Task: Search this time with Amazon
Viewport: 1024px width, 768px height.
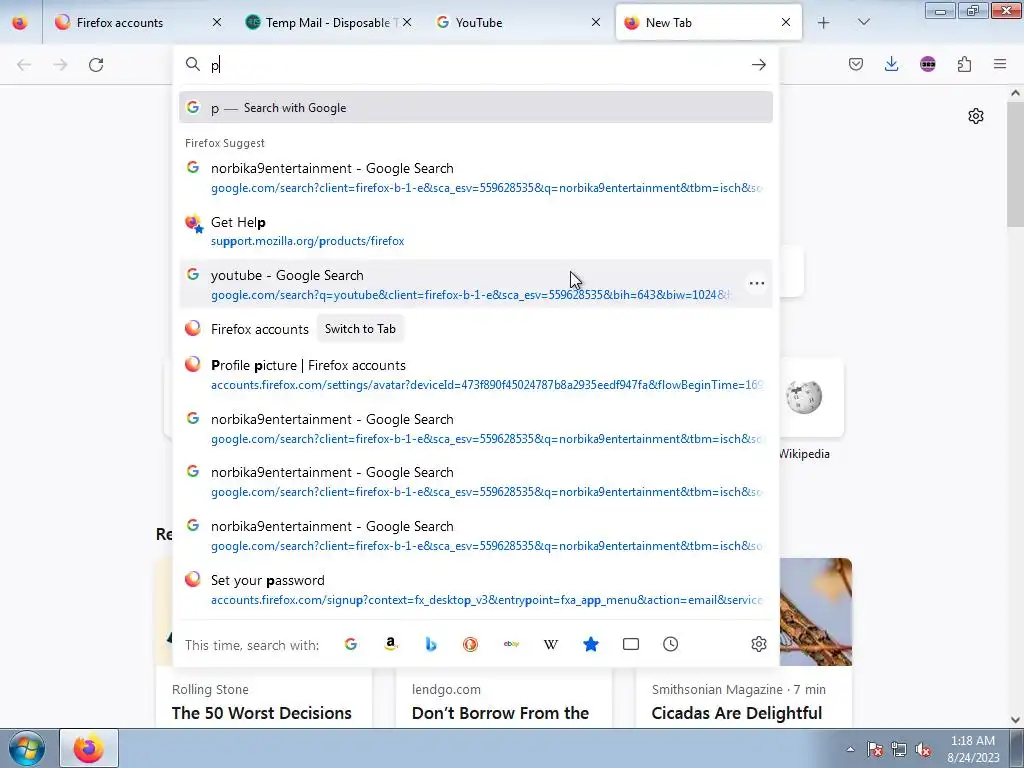Action: 391,645
